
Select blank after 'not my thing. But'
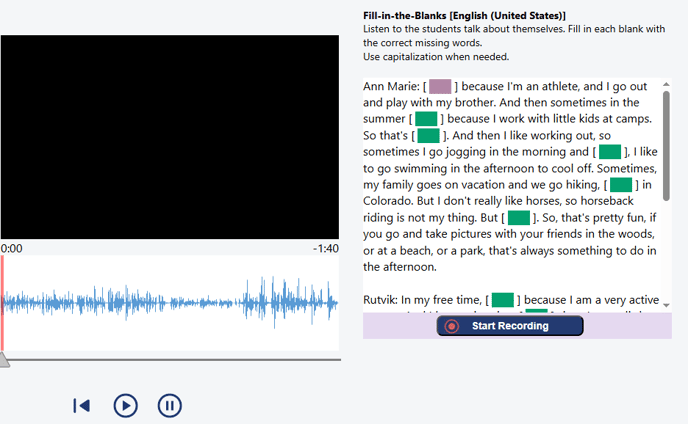tap(518, 217)
